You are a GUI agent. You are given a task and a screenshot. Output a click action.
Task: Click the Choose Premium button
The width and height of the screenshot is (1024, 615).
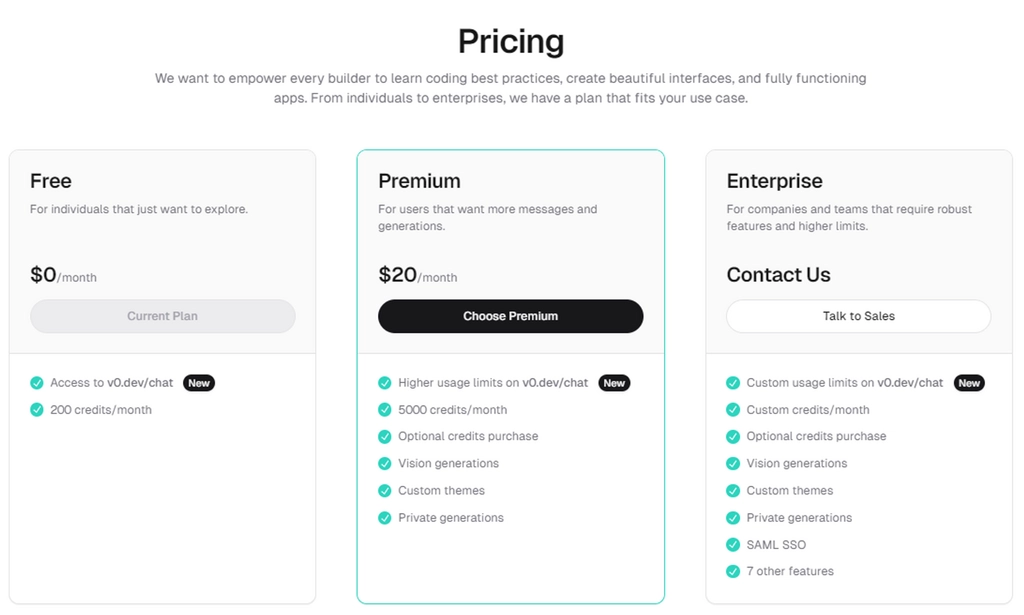pos(510,316)
